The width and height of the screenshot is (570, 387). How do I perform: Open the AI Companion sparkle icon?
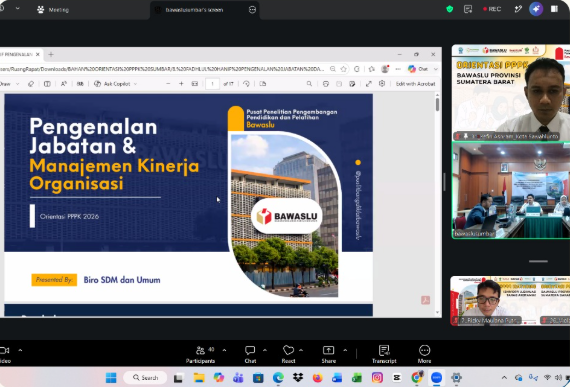pyautogui.click(x=536, y=9)
